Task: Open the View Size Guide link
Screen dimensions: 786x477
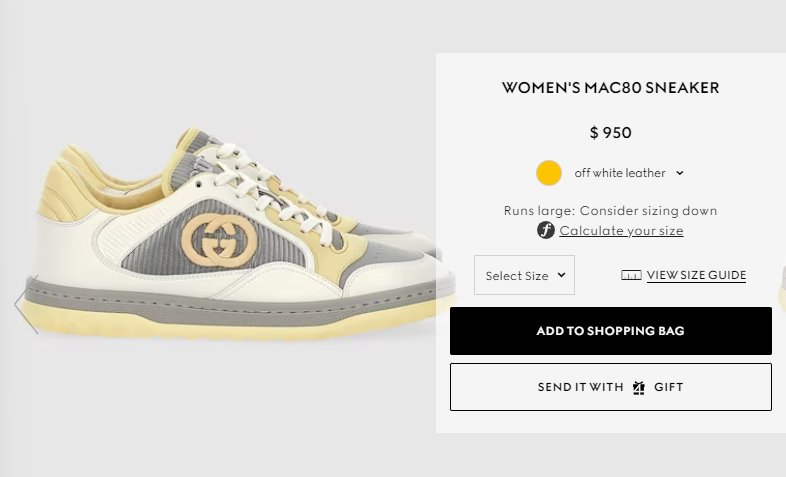Action: pyautogui.click(x=696, y=275)
